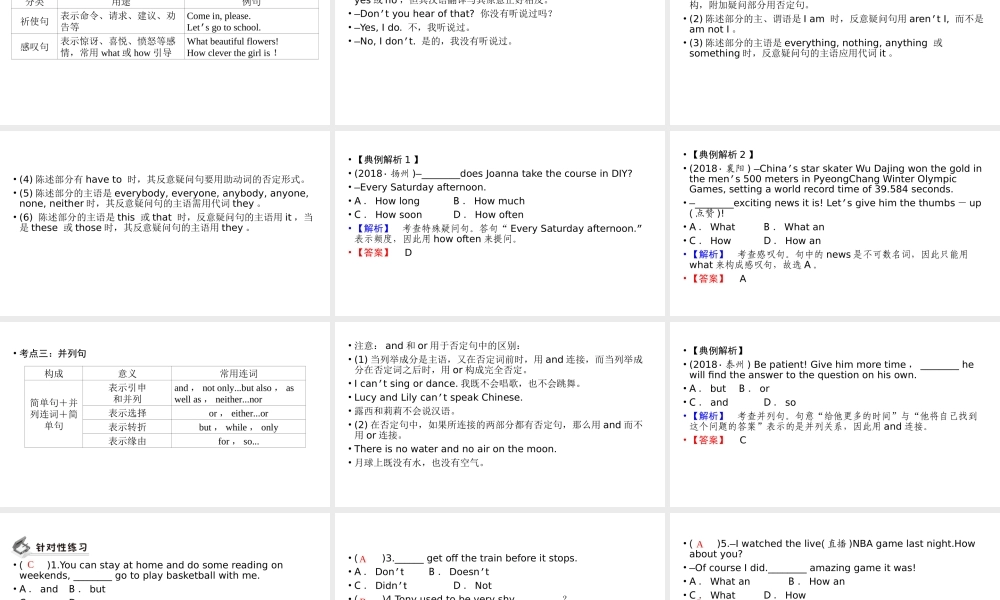Open the slide showing the 祈使句 and 感叹句 table

click(165, 62)
